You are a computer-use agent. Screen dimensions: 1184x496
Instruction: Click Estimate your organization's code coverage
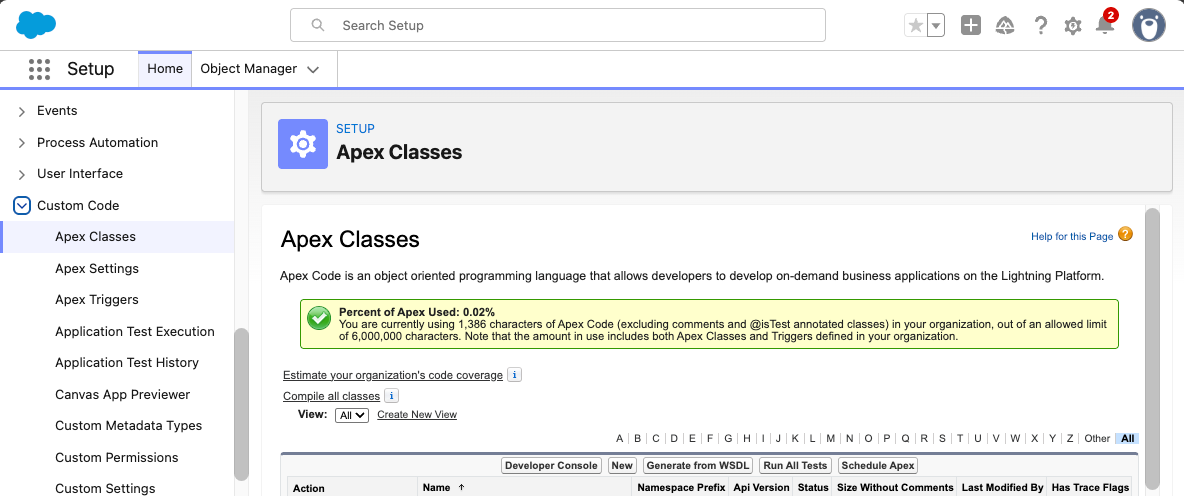[393, 375]
